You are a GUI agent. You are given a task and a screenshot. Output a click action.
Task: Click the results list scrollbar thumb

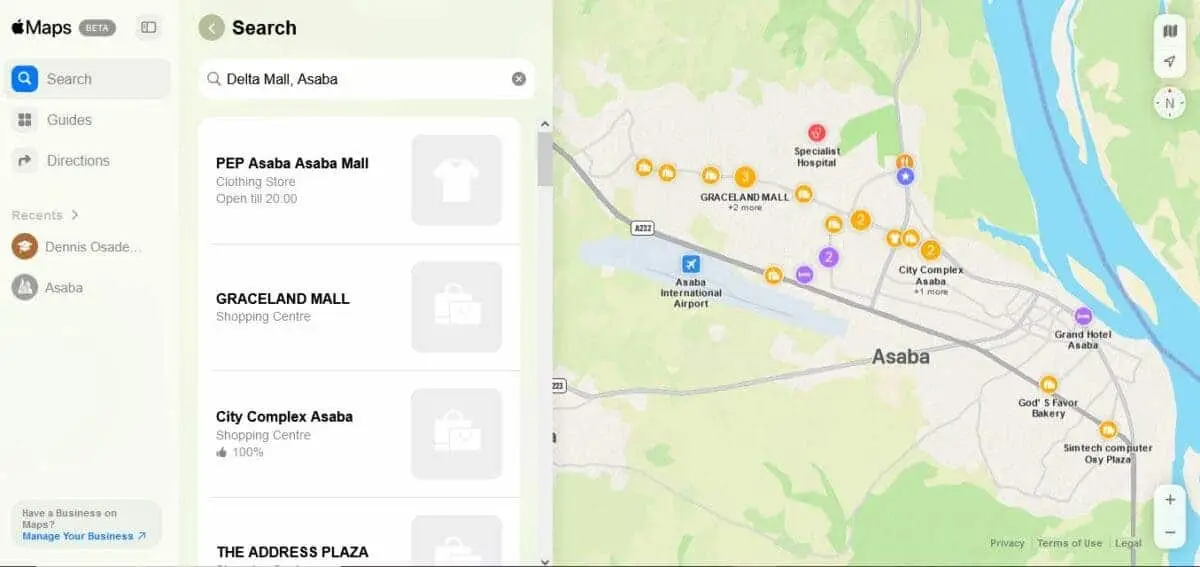tap(545, 159)
